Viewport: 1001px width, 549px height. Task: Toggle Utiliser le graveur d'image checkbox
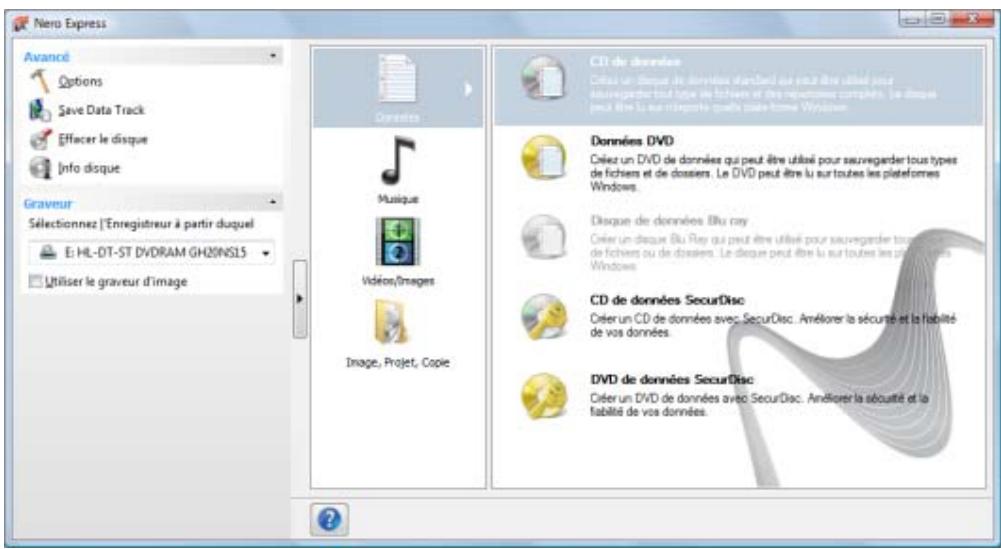[x=34, y=282]
